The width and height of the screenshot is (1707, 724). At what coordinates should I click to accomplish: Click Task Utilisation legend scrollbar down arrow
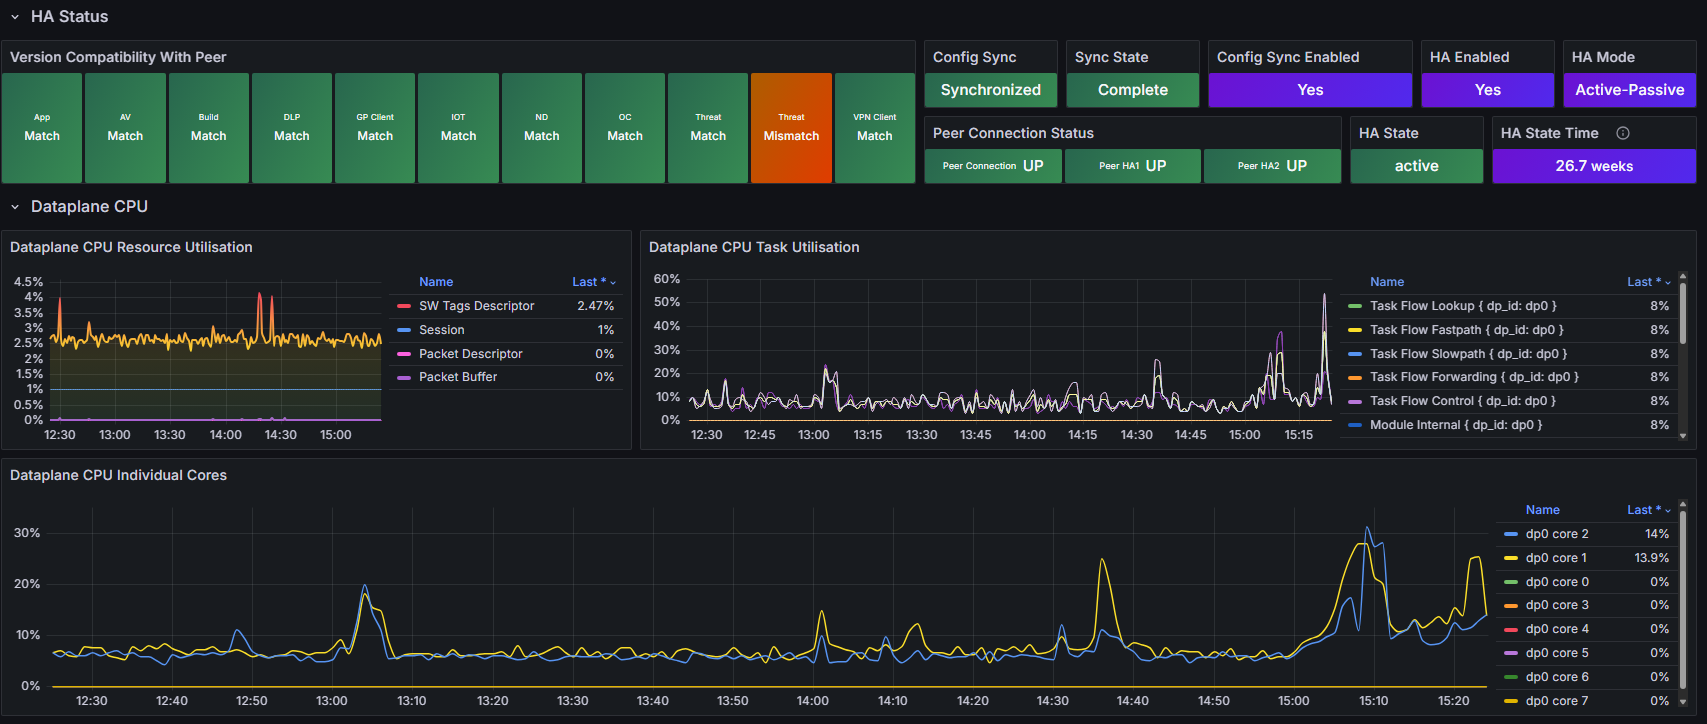1683,436
